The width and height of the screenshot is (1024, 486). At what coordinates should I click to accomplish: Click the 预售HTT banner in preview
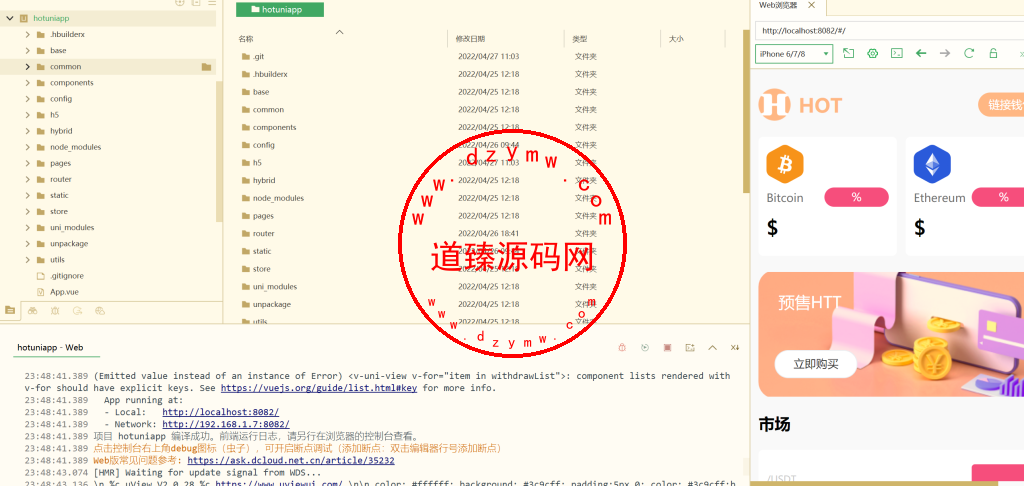point(891,334)
